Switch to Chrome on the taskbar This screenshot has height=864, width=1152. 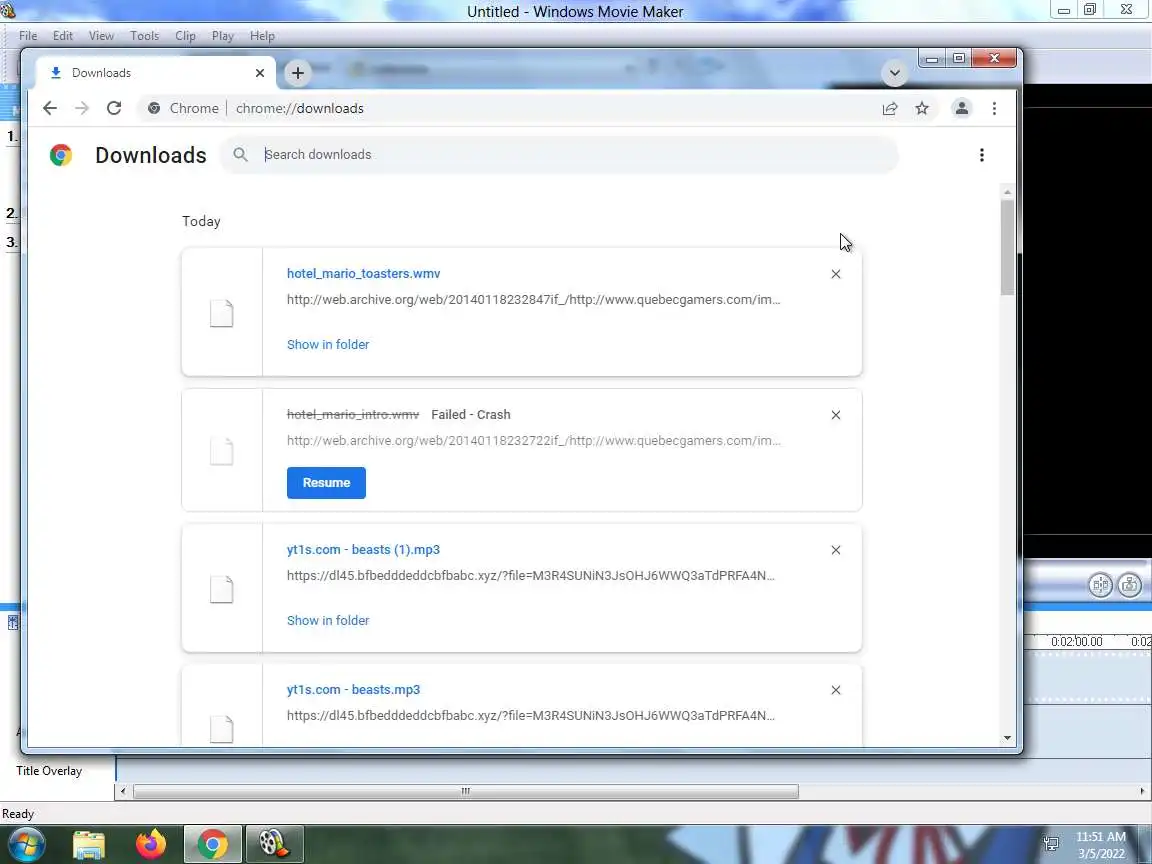coord(212,844)
